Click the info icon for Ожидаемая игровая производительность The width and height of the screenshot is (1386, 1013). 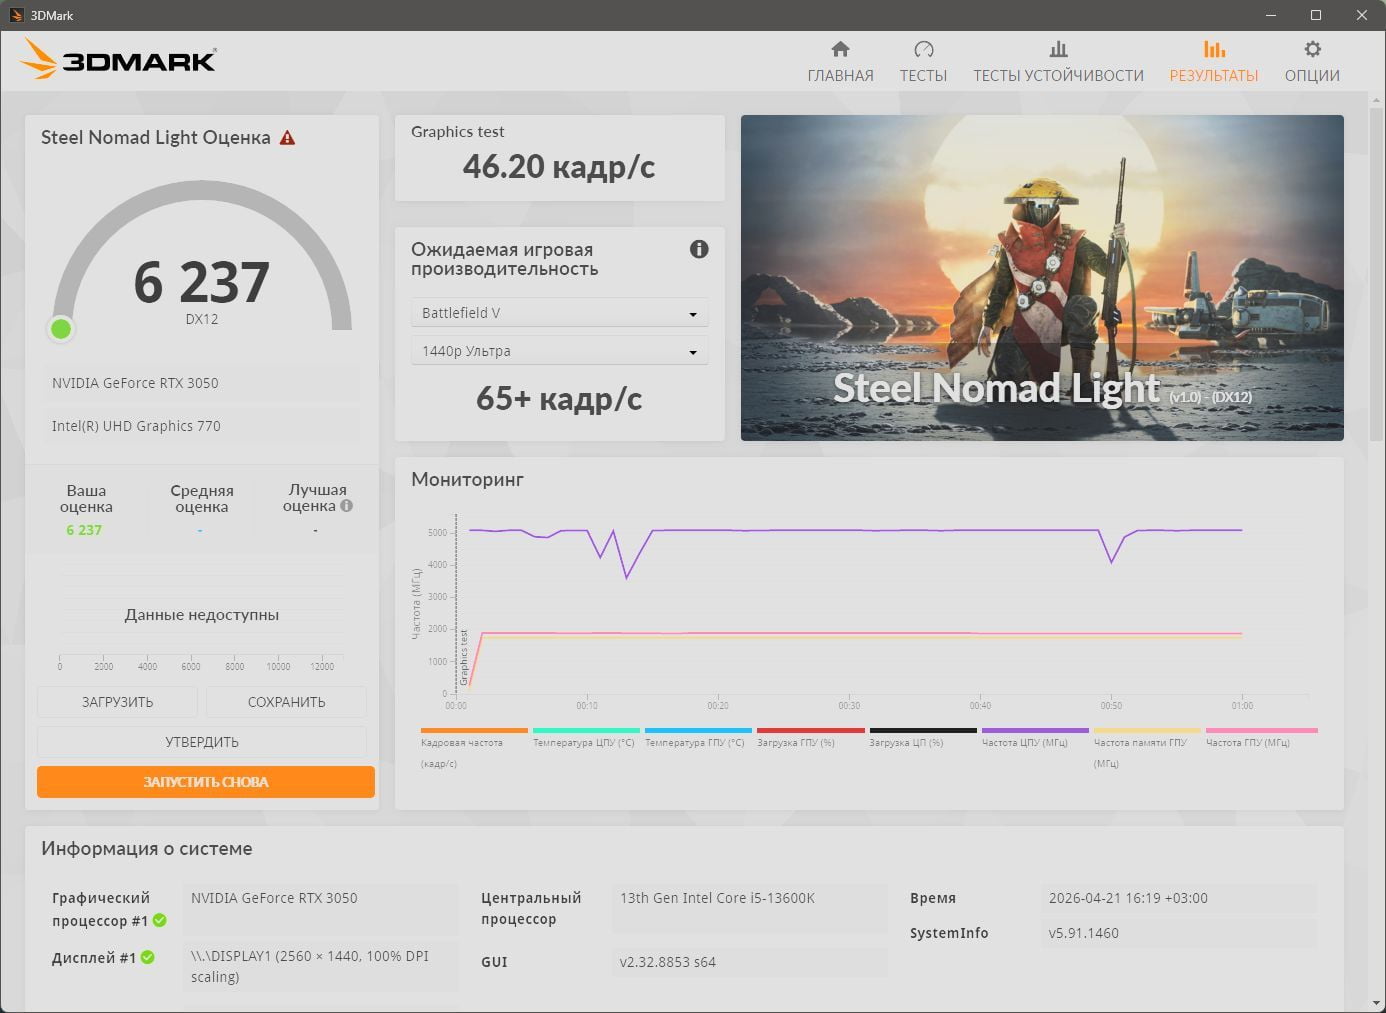(x=699, y=249)
